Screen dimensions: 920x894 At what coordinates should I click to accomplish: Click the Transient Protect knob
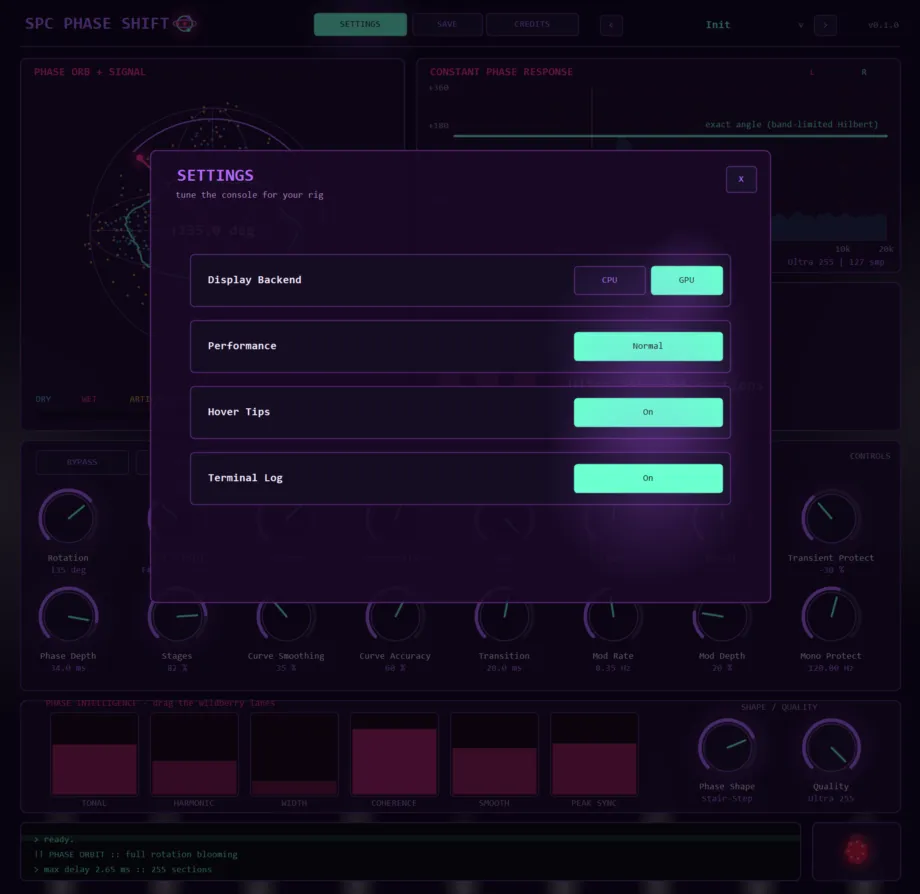click(831, 518)
